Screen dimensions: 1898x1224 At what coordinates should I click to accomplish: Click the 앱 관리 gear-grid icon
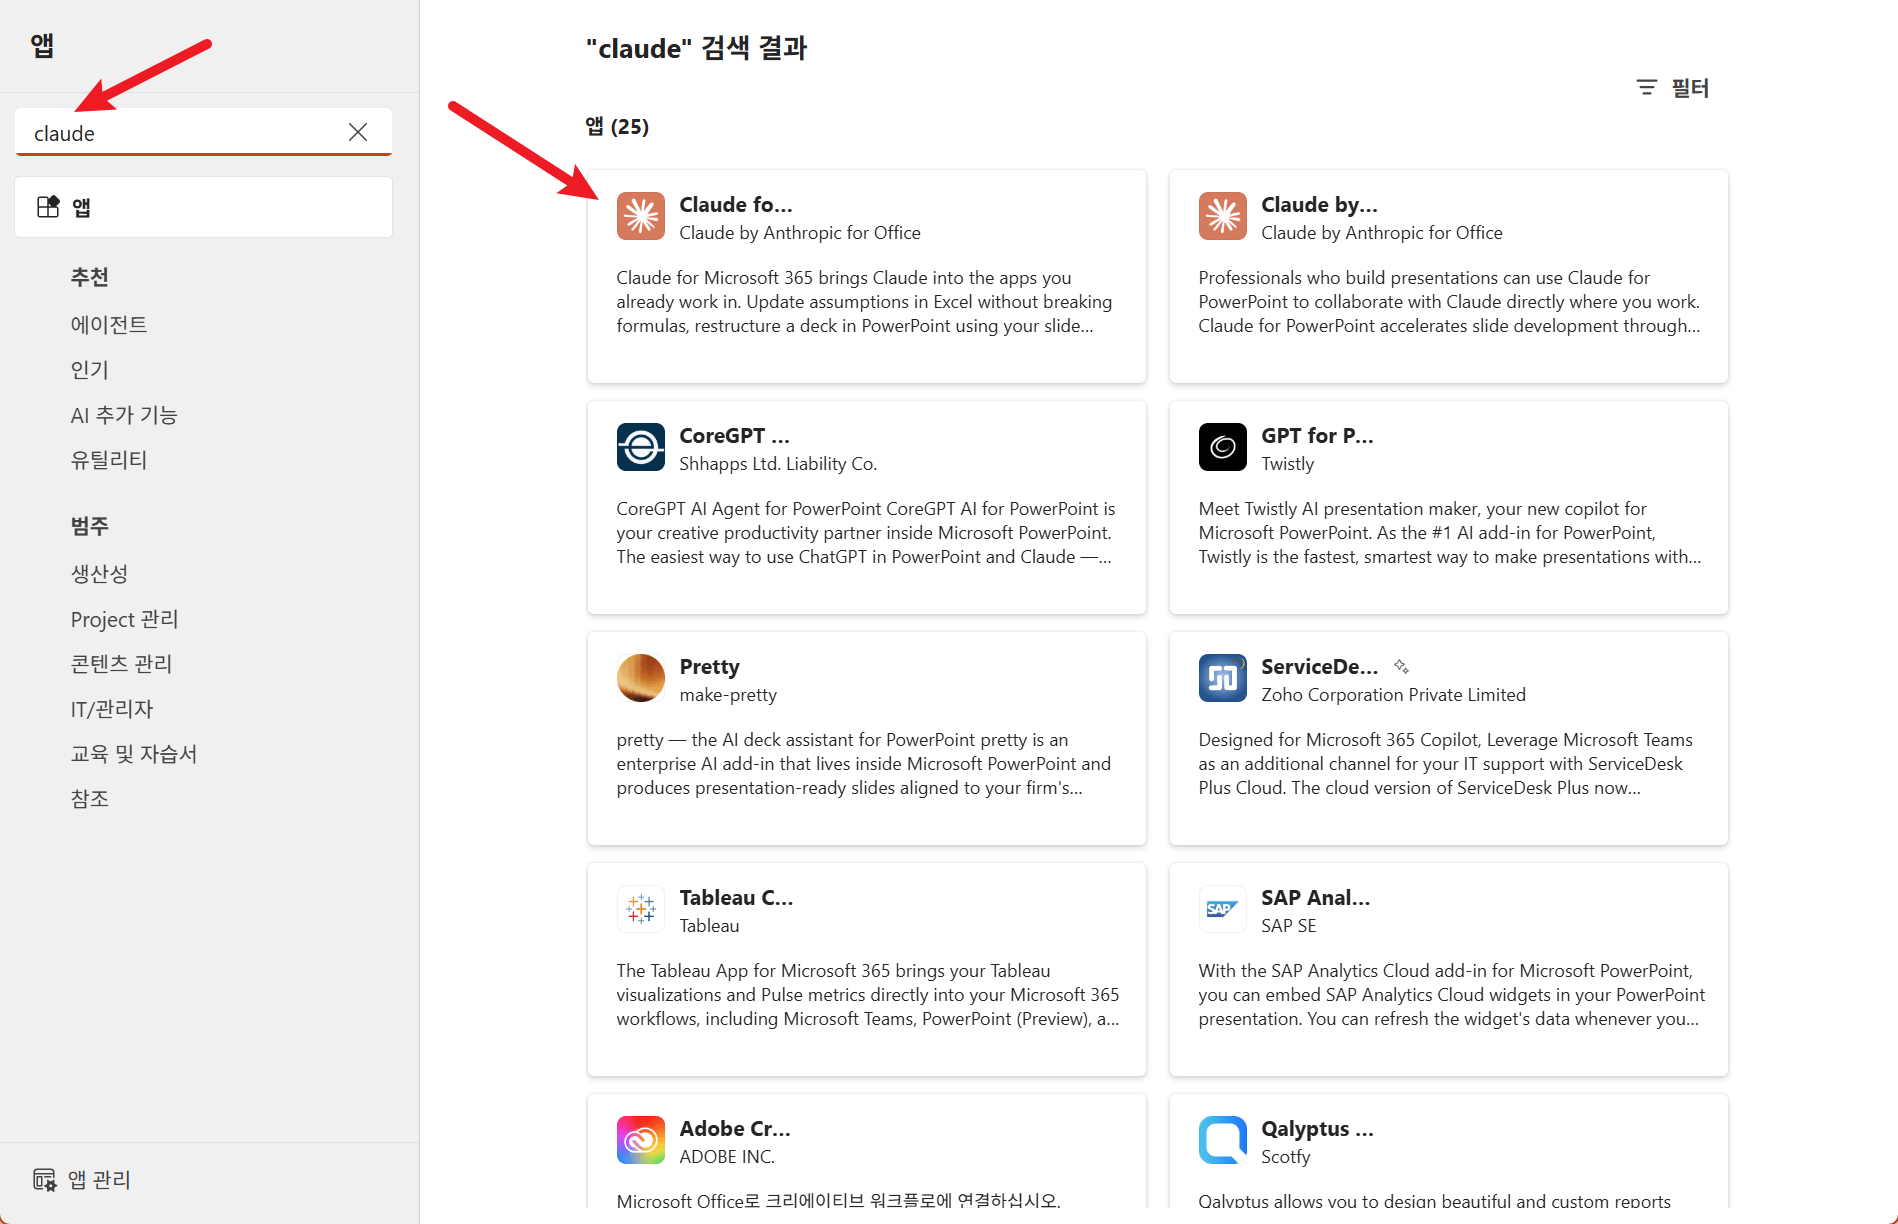pyautogui.click(x=45, y=1180)
